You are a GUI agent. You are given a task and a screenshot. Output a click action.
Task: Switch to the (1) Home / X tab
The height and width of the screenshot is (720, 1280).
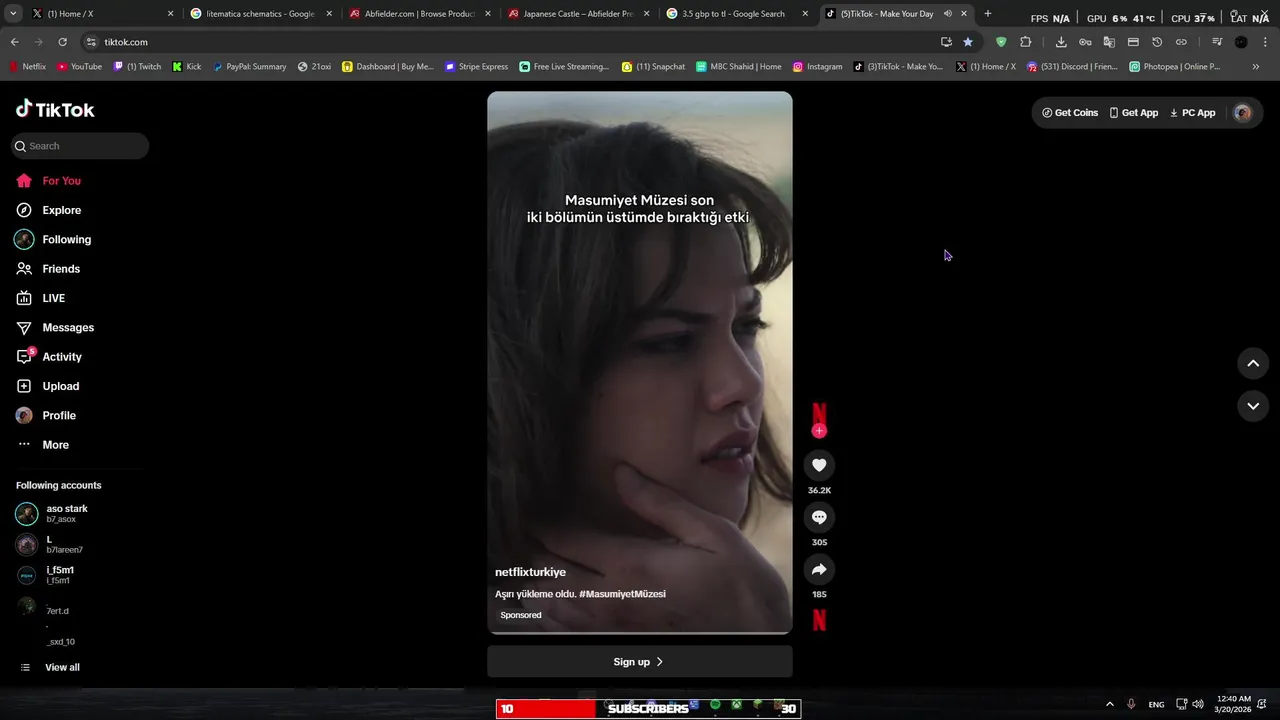point(103,14)
